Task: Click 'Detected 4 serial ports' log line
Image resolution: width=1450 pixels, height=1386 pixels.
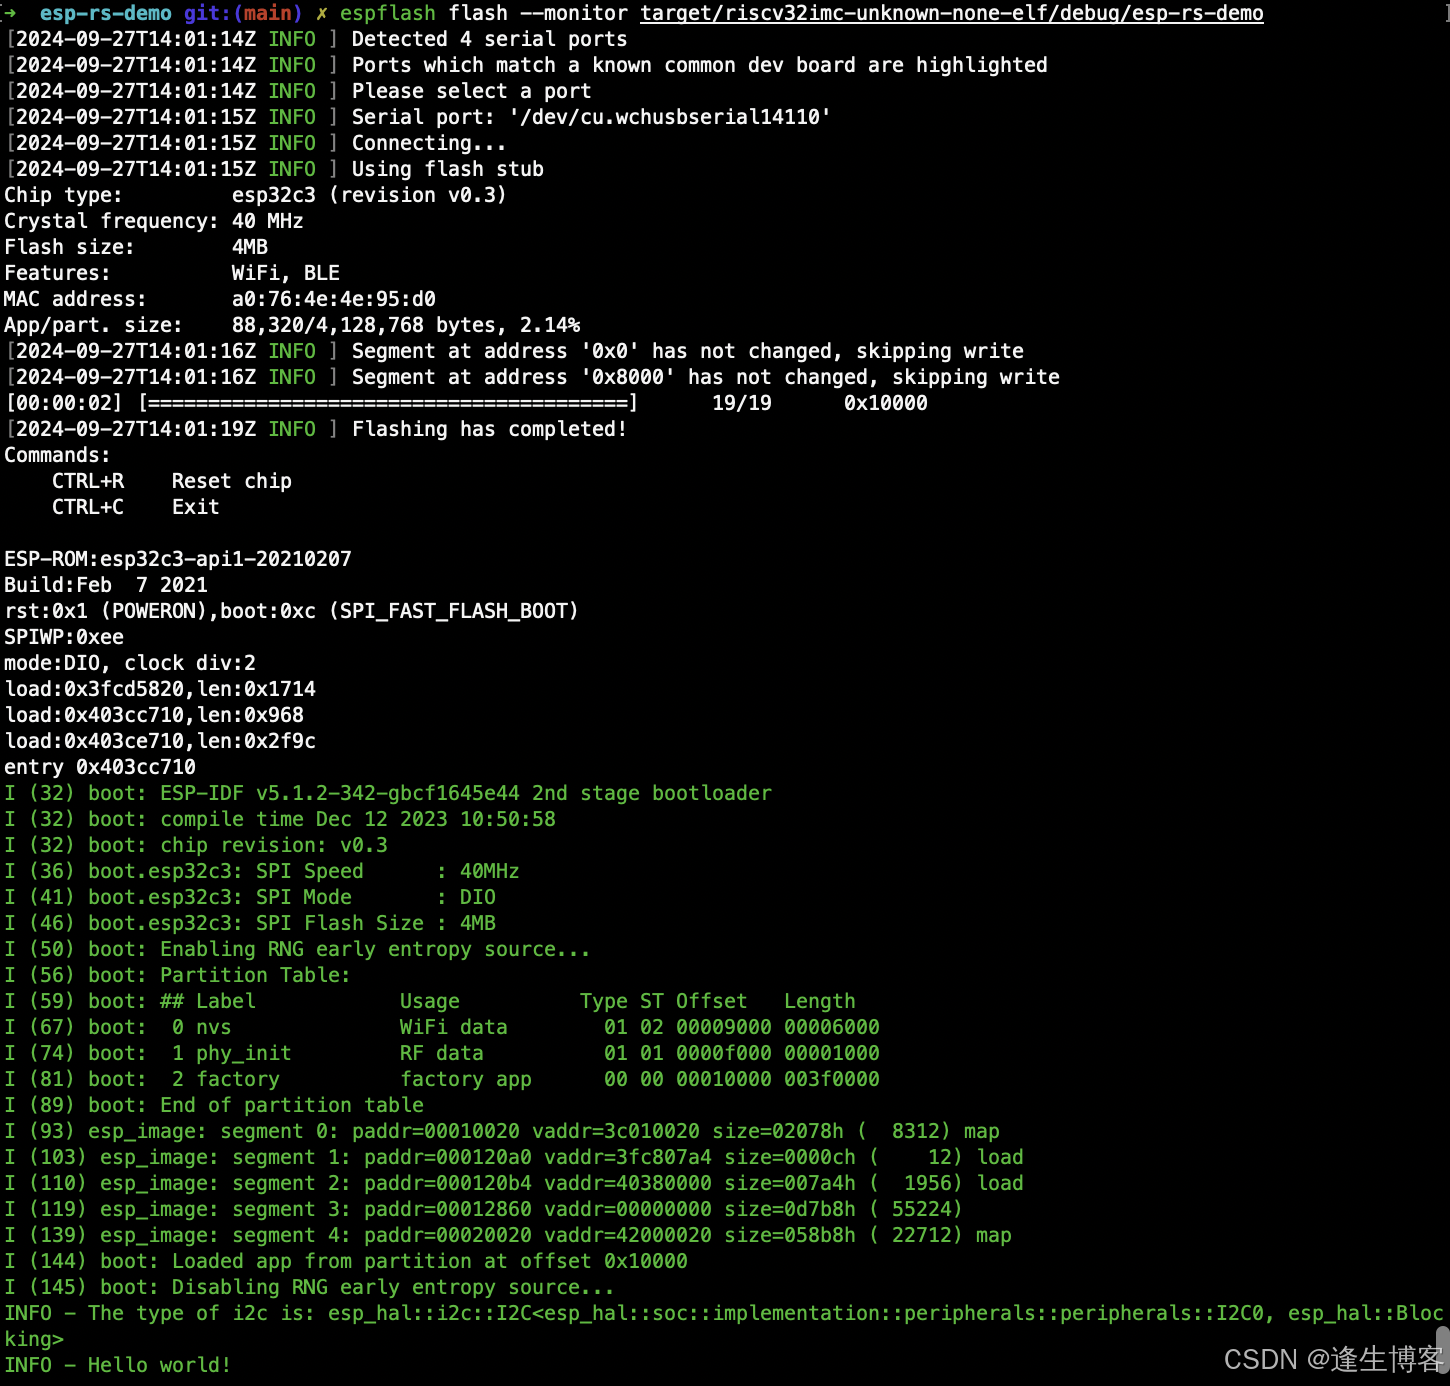Action: 489,39
